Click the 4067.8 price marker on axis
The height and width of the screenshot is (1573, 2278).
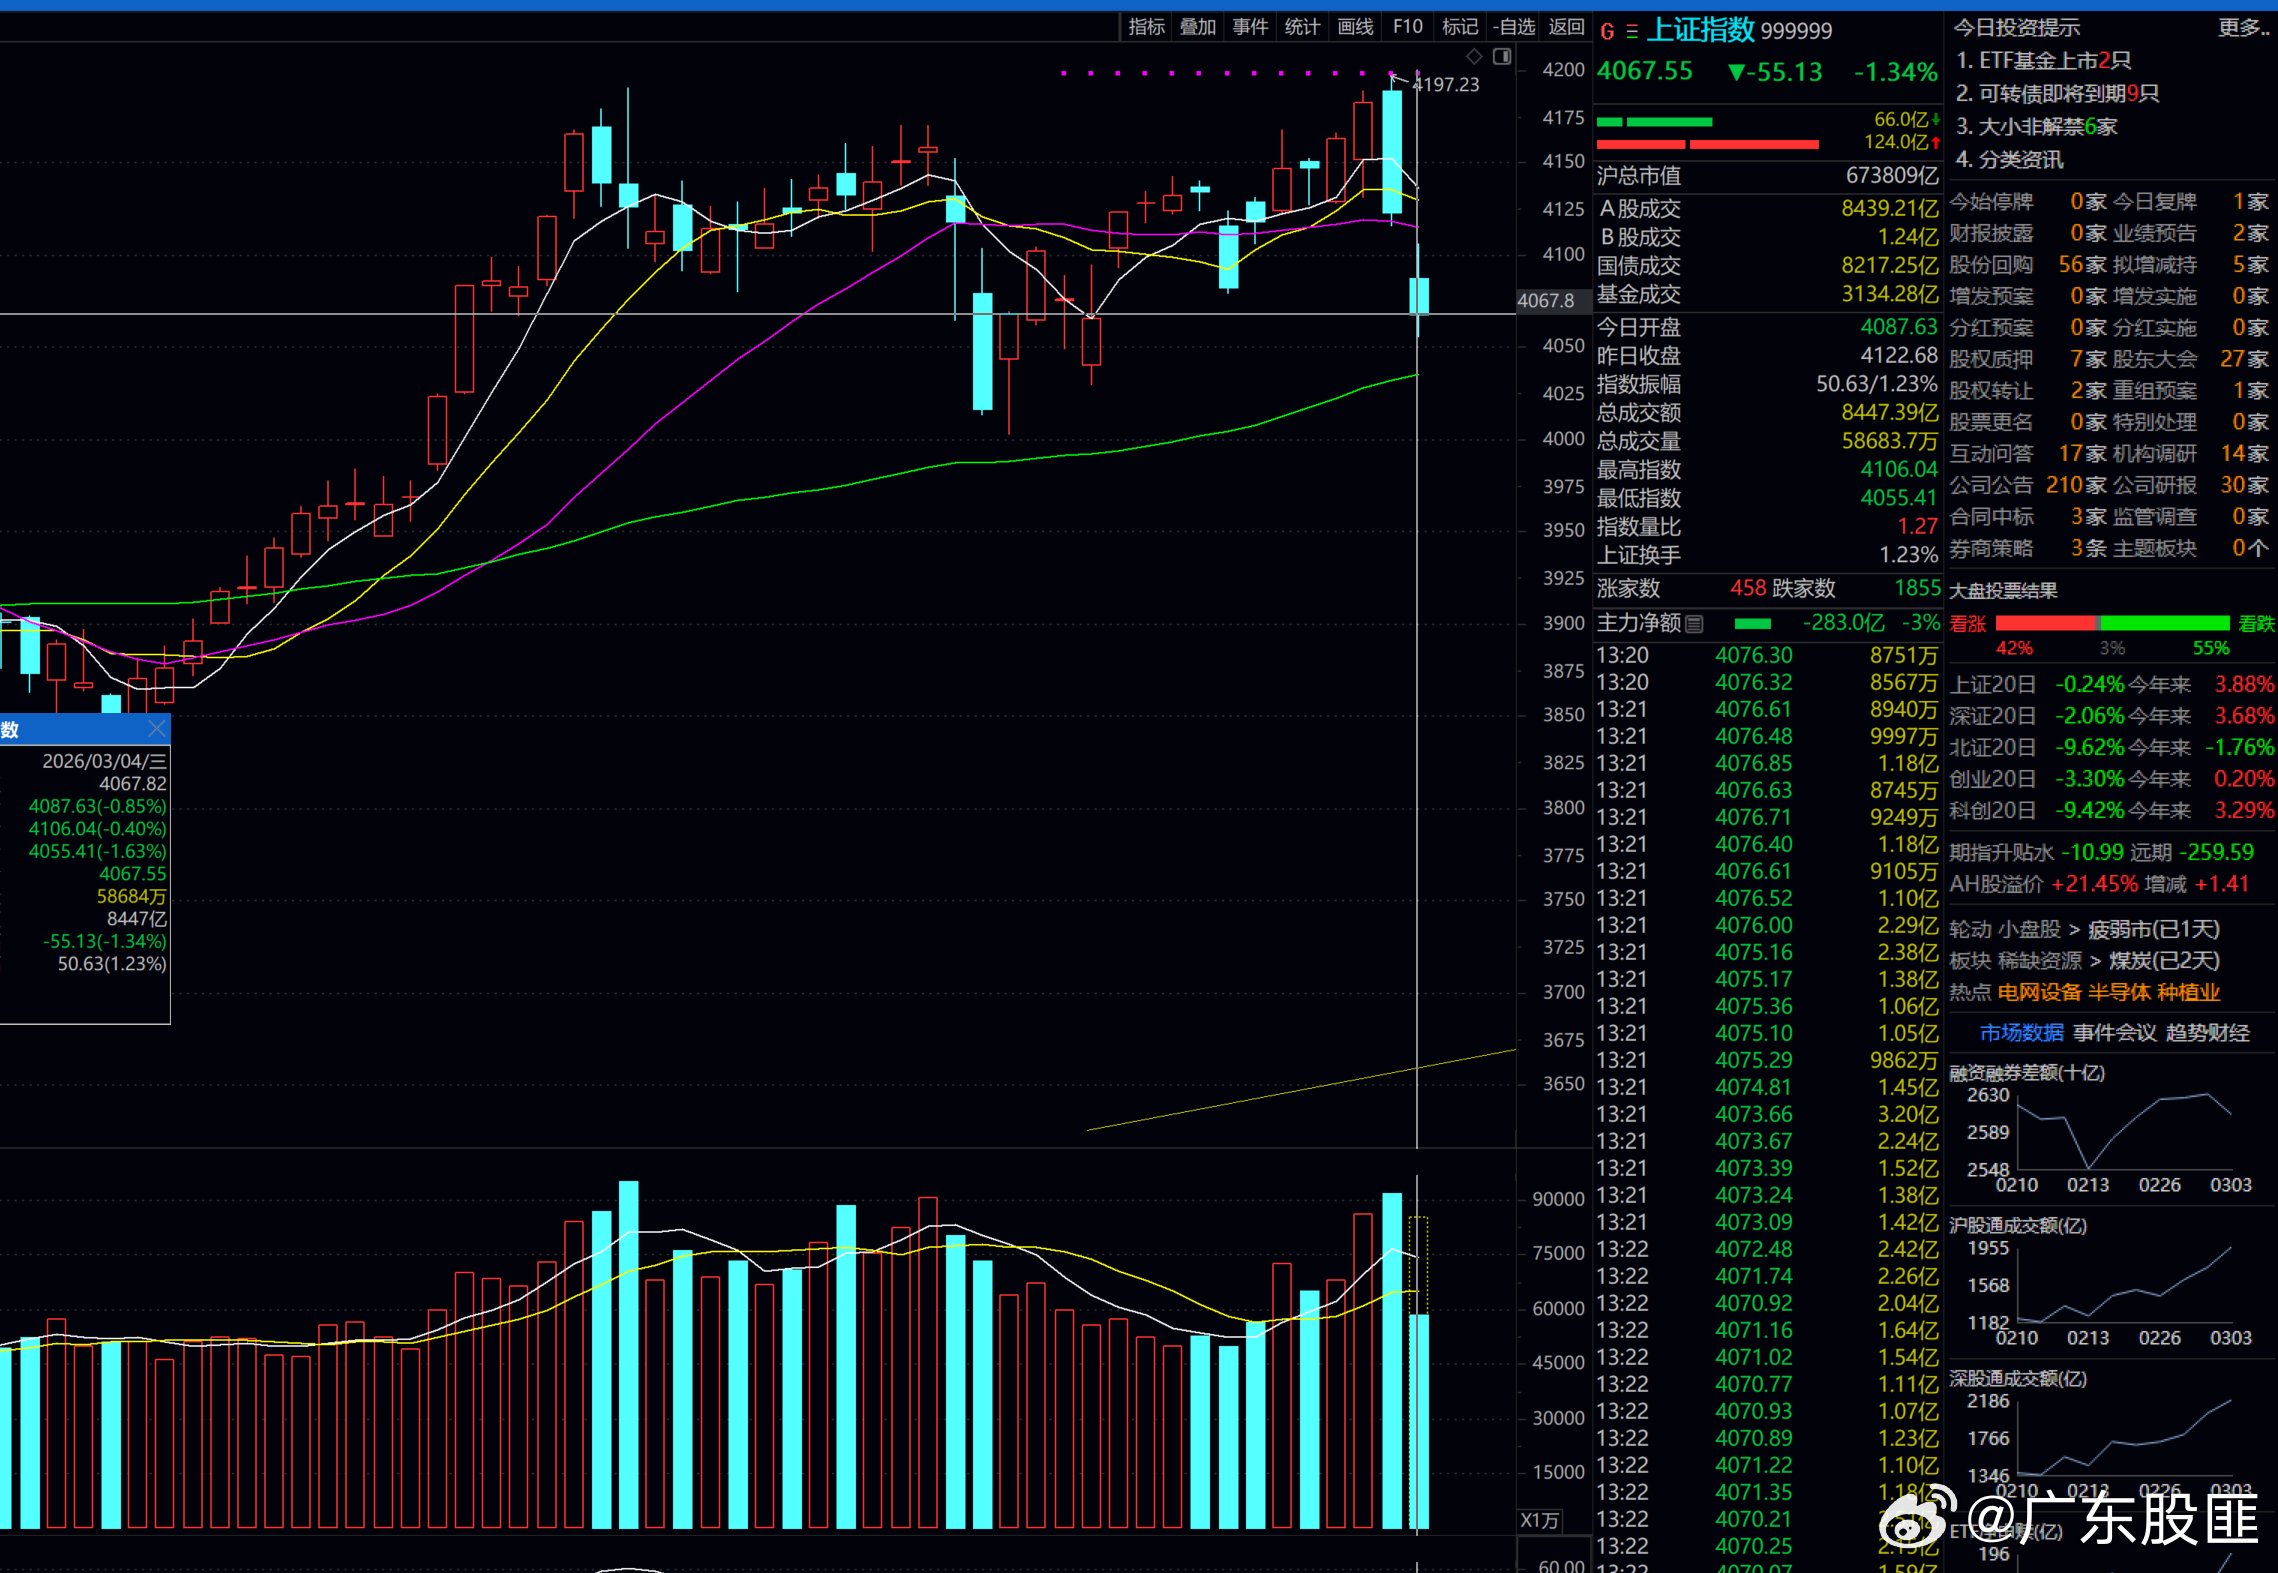1546,300
